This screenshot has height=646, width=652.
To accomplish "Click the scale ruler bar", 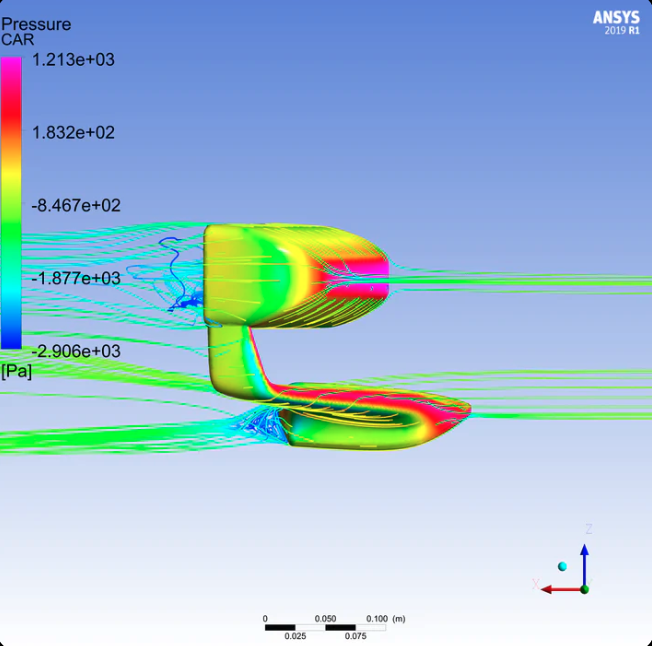I will [x=325, y=627].
